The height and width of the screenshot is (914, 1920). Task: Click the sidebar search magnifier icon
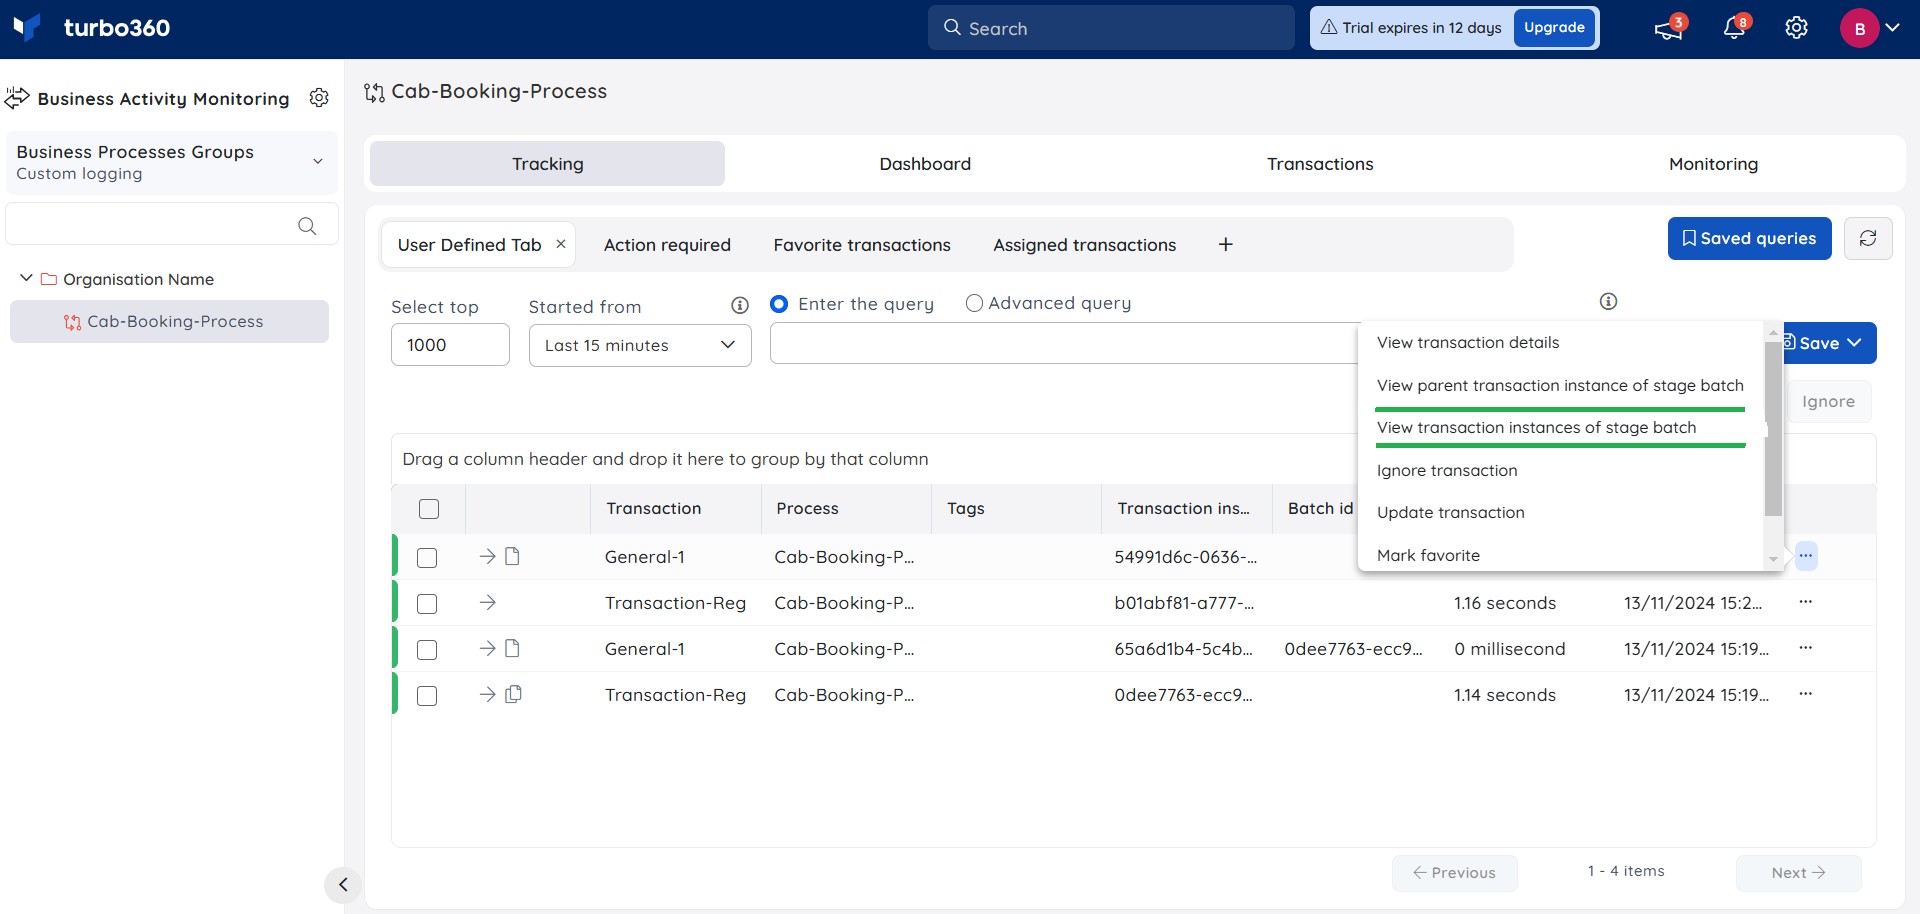(307, 226)
